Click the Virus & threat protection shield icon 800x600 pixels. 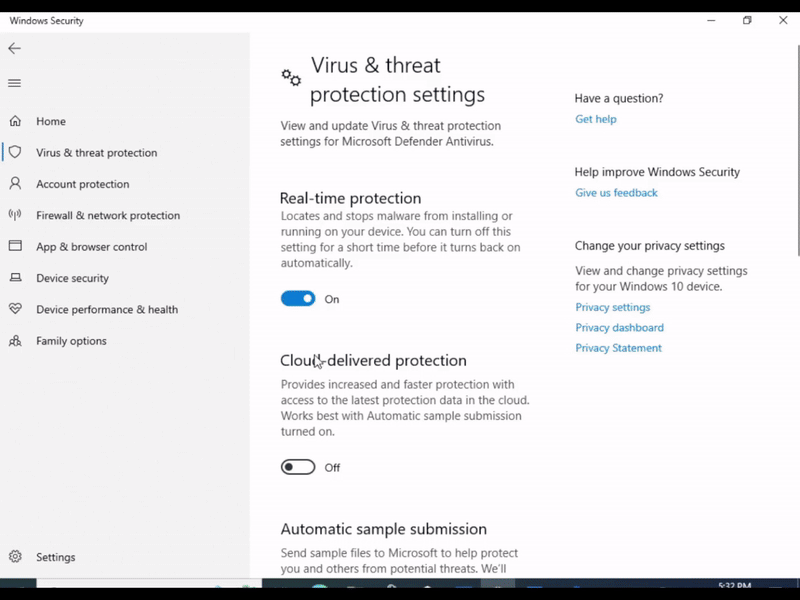point(15,153)
